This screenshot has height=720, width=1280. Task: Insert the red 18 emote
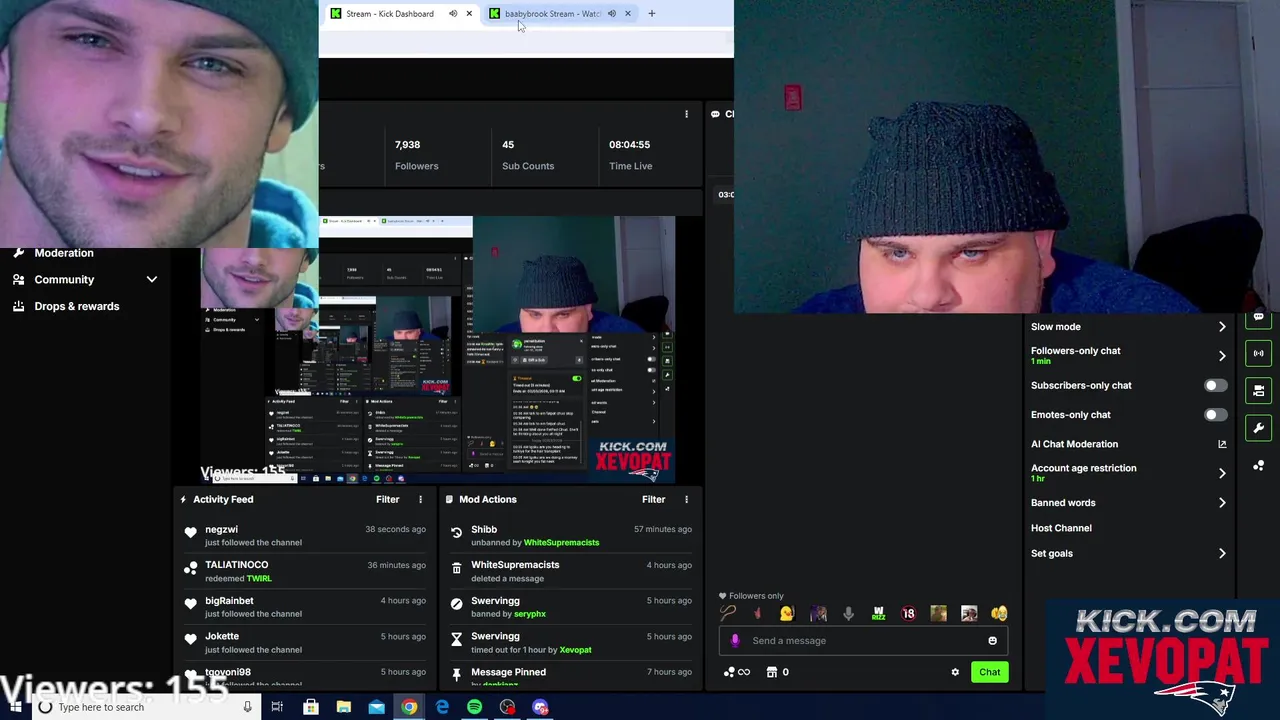click(908, 614)
